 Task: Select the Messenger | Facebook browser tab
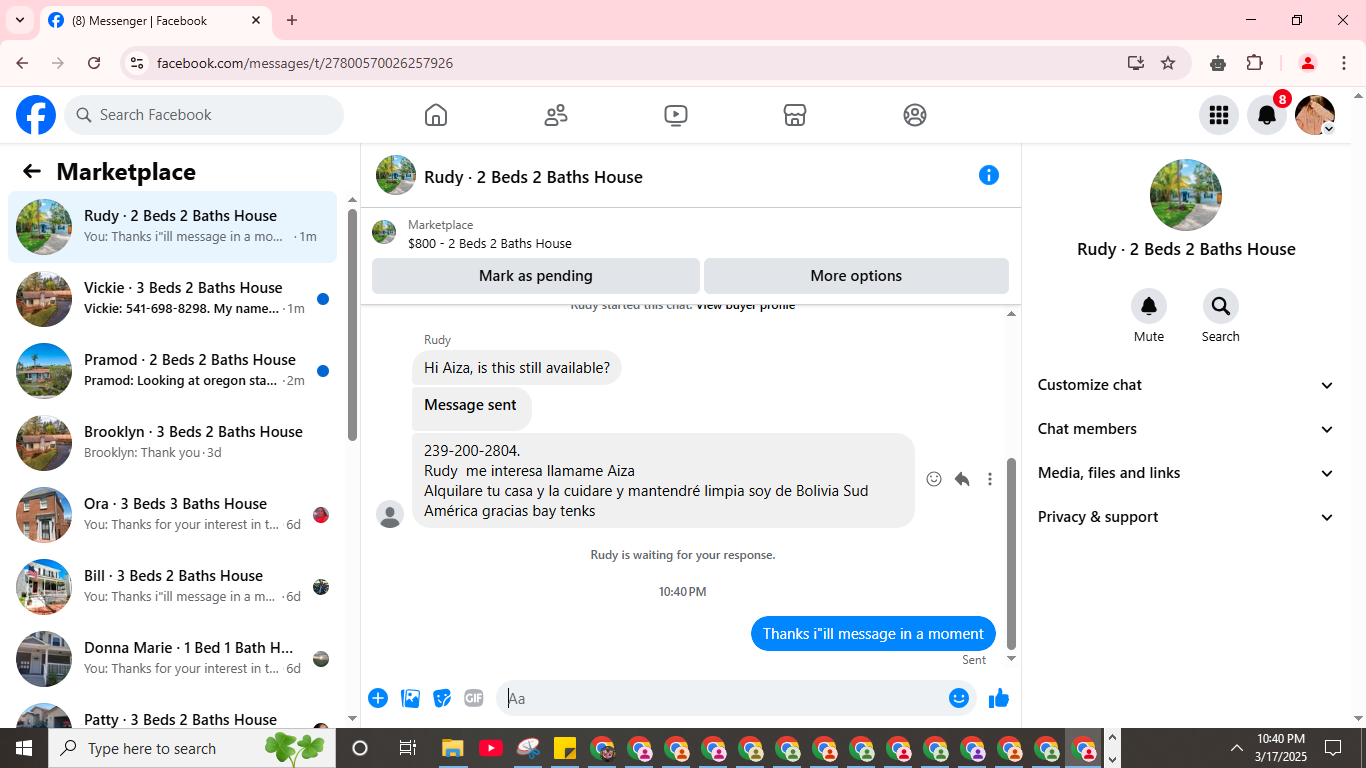155,21
